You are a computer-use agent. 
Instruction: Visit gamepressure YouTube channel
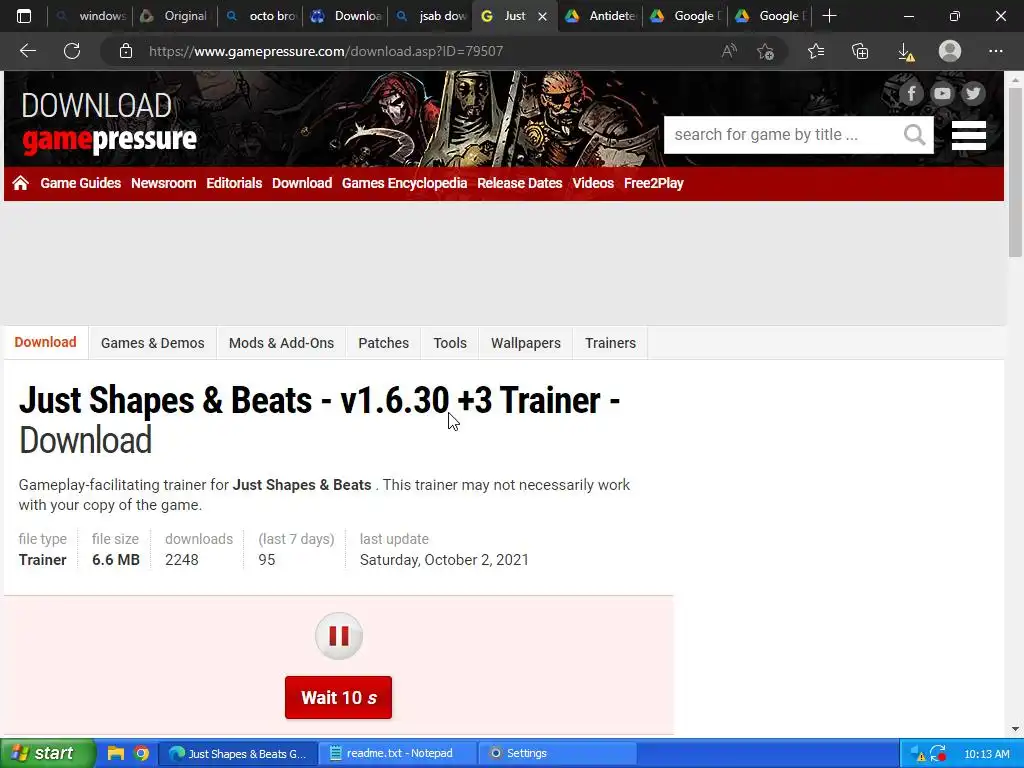pyautogui.click(x=942, y=93)
